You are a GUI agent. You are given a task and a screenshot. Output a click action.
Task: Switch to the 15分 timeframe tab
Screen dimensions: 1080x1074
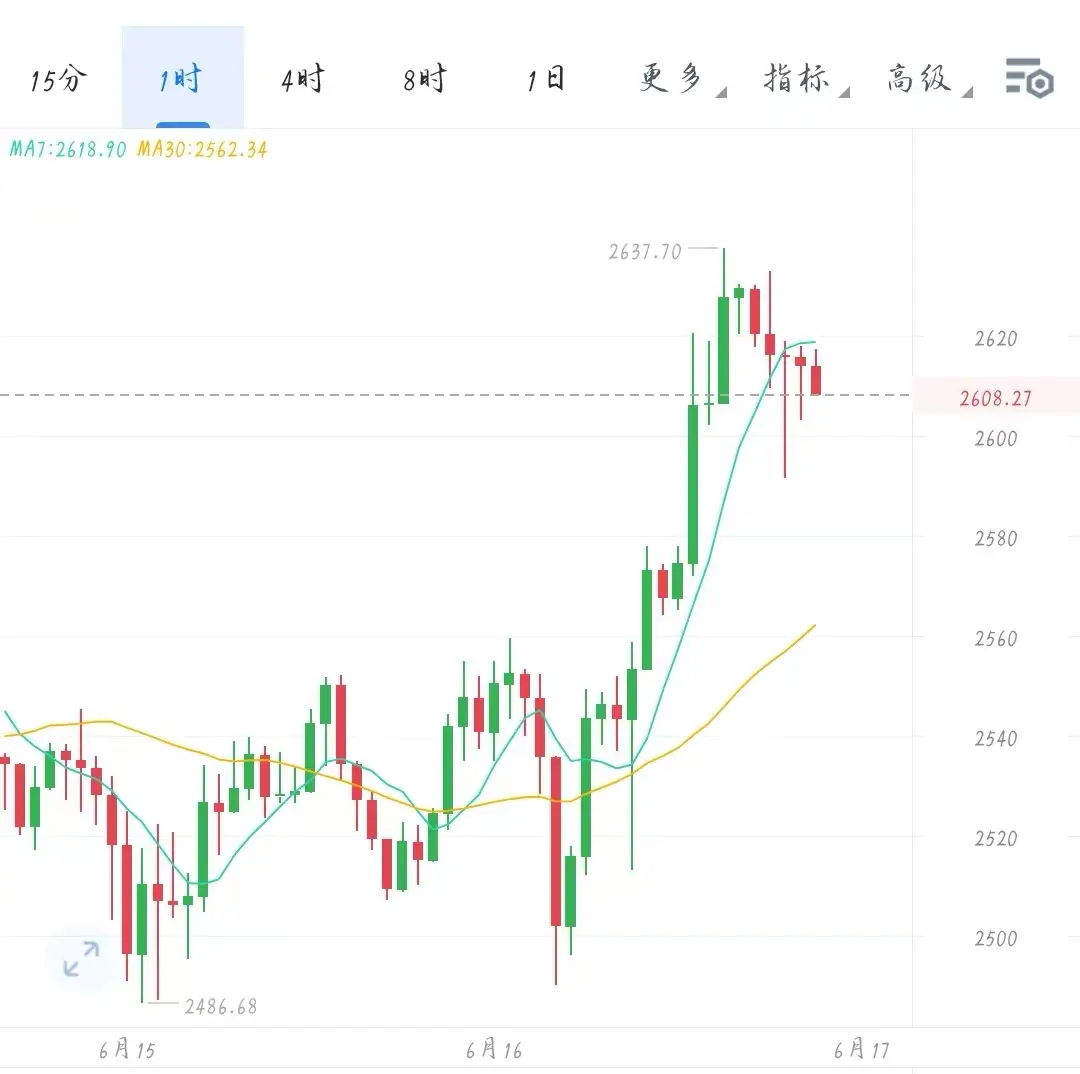[x=59, y=79]
